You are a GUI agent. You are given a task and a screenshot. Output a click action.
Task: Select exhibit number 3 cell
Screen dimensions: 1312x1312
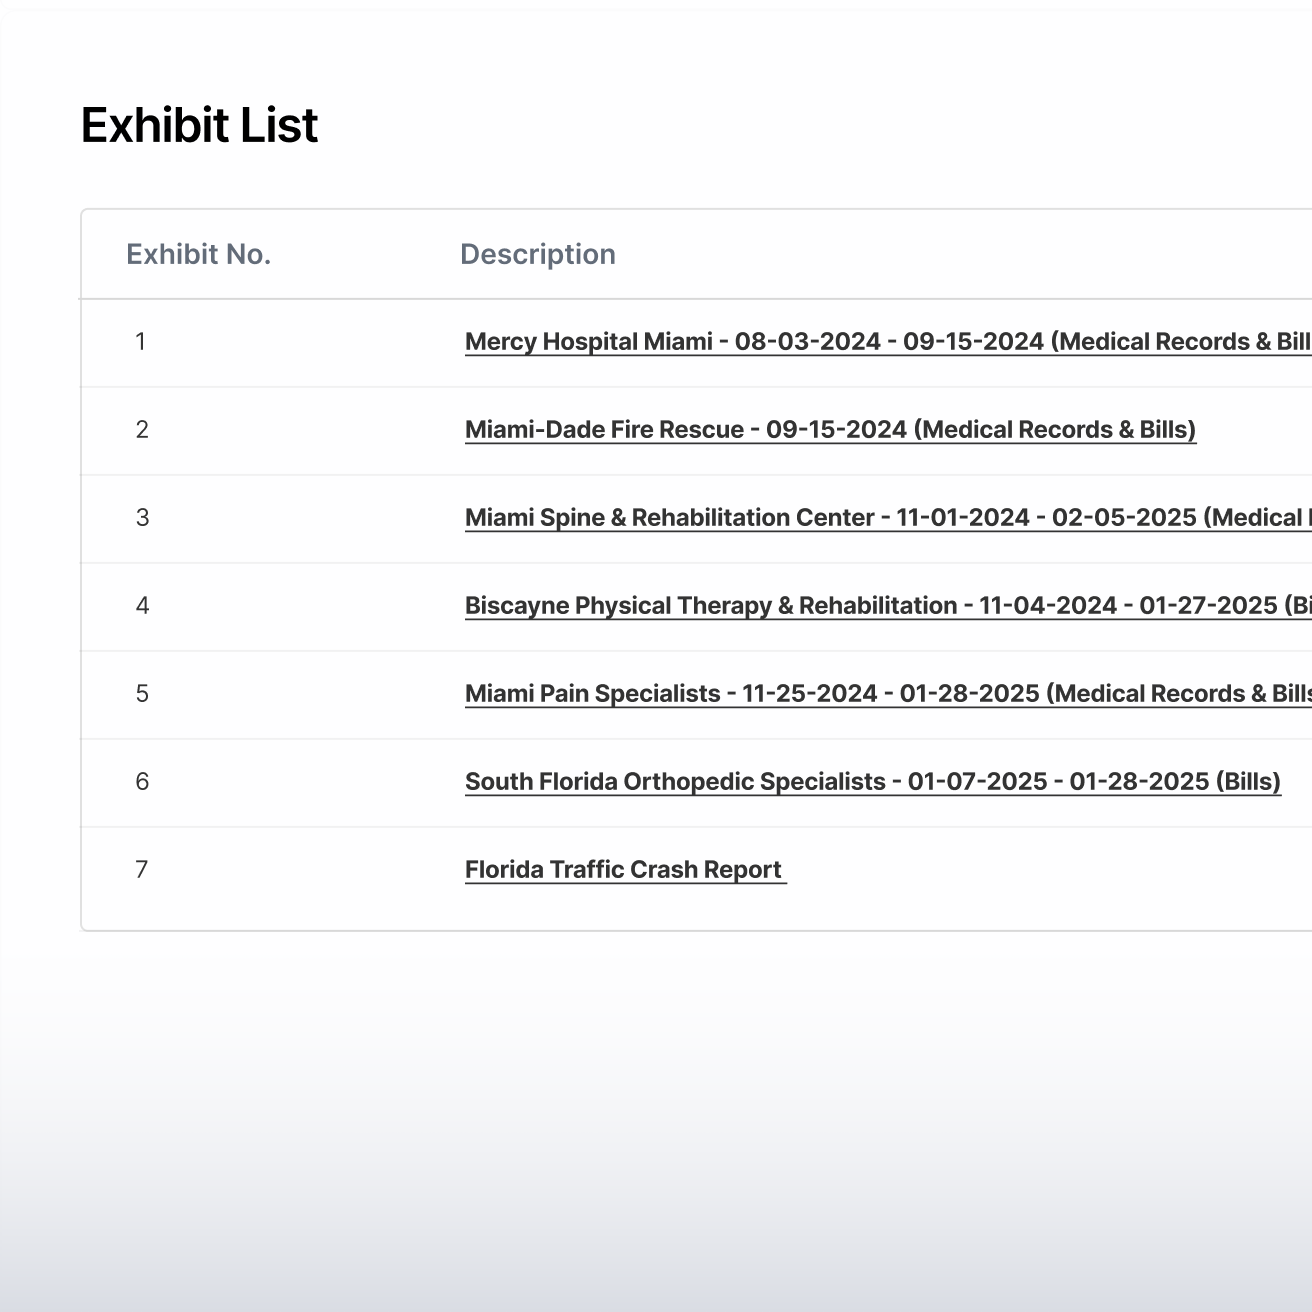pos(142,518)
